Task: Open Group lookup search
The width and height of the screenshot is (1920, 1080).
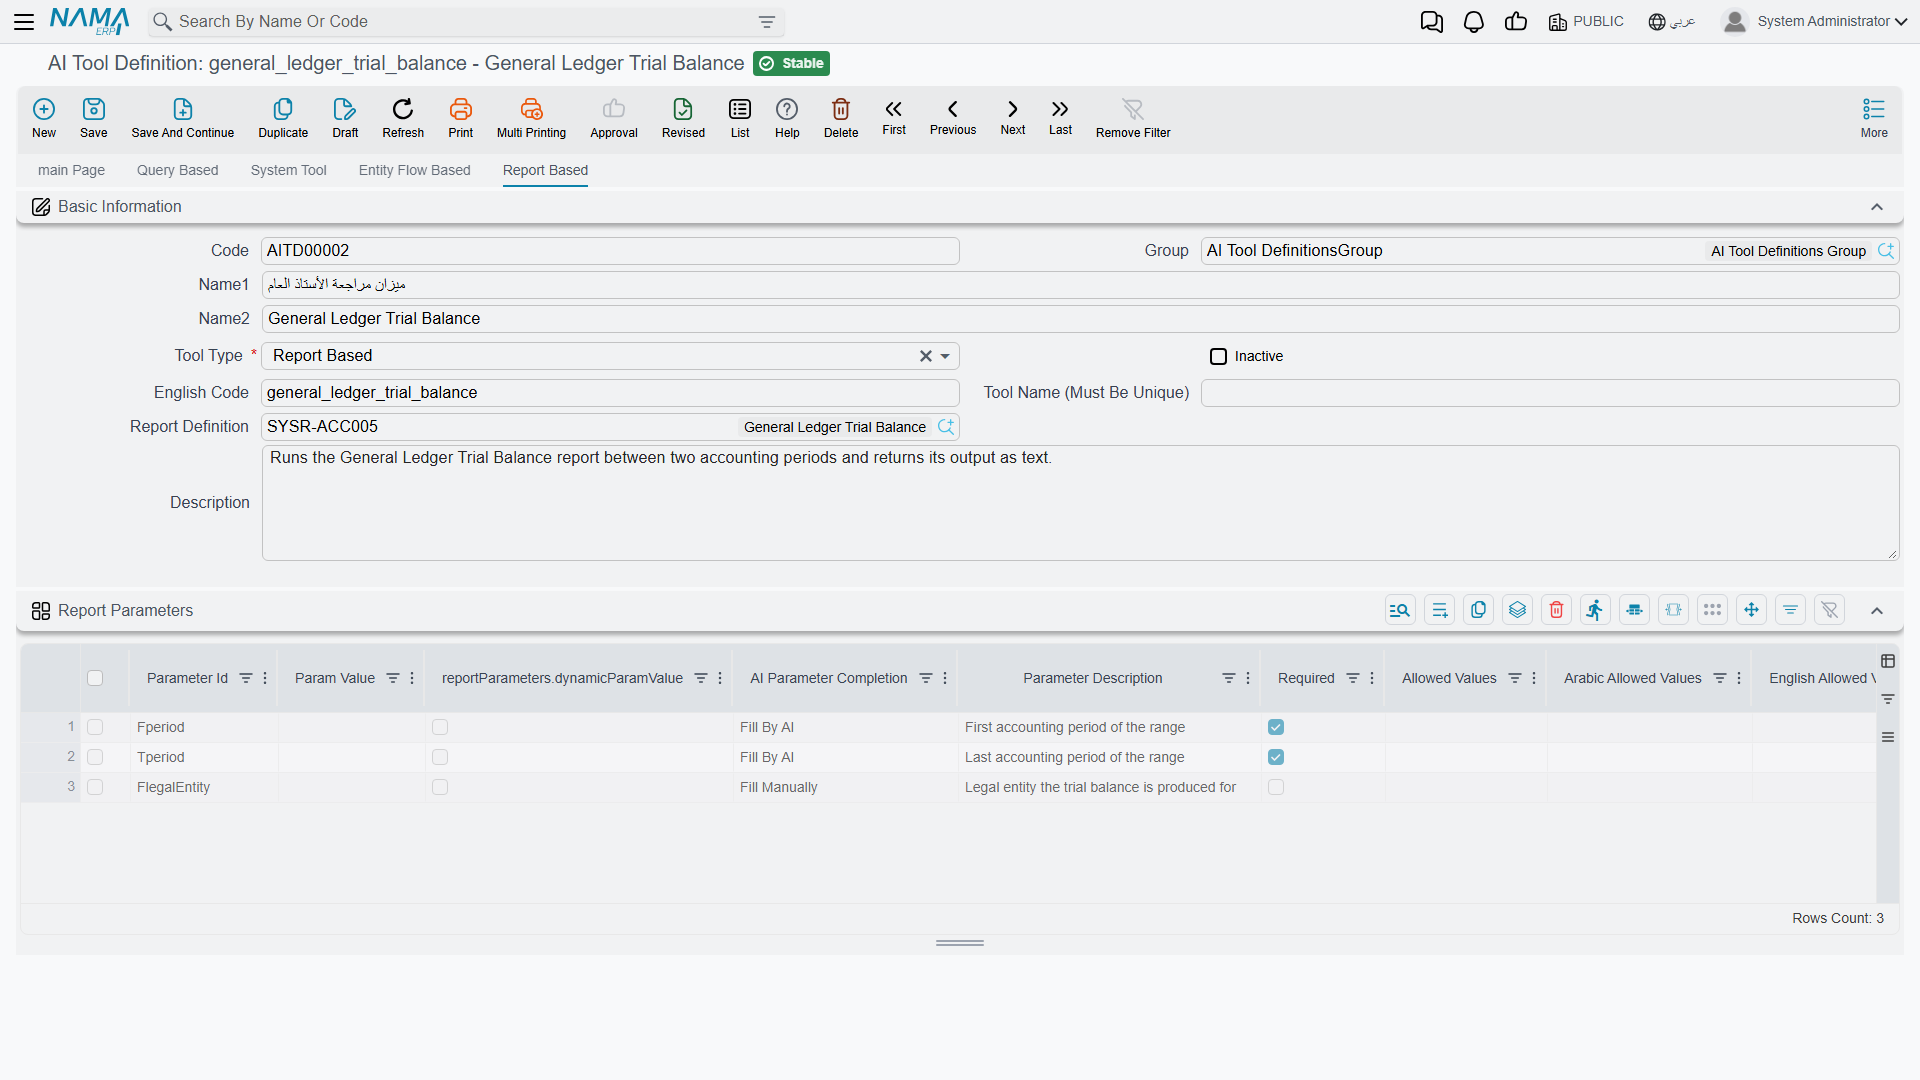Action: click(1886, 251)
